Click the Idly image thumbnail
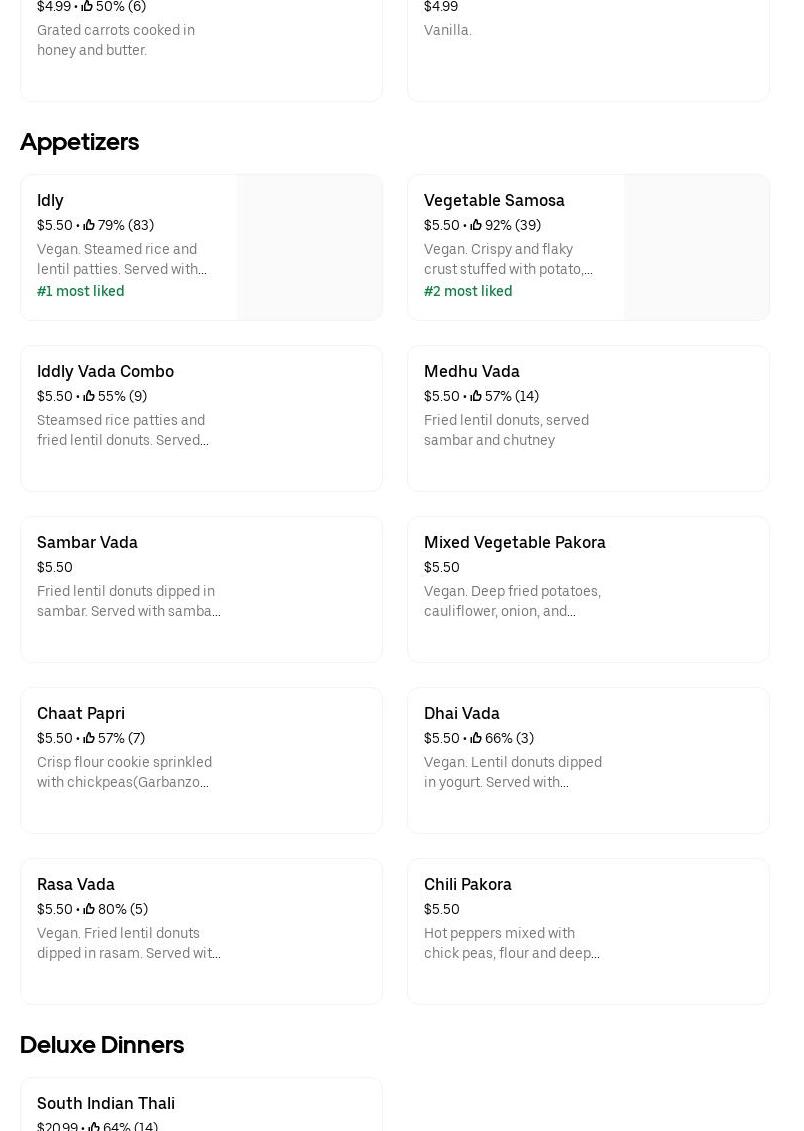The height and width of the screenshot is (1131, 804). point(309,247)
